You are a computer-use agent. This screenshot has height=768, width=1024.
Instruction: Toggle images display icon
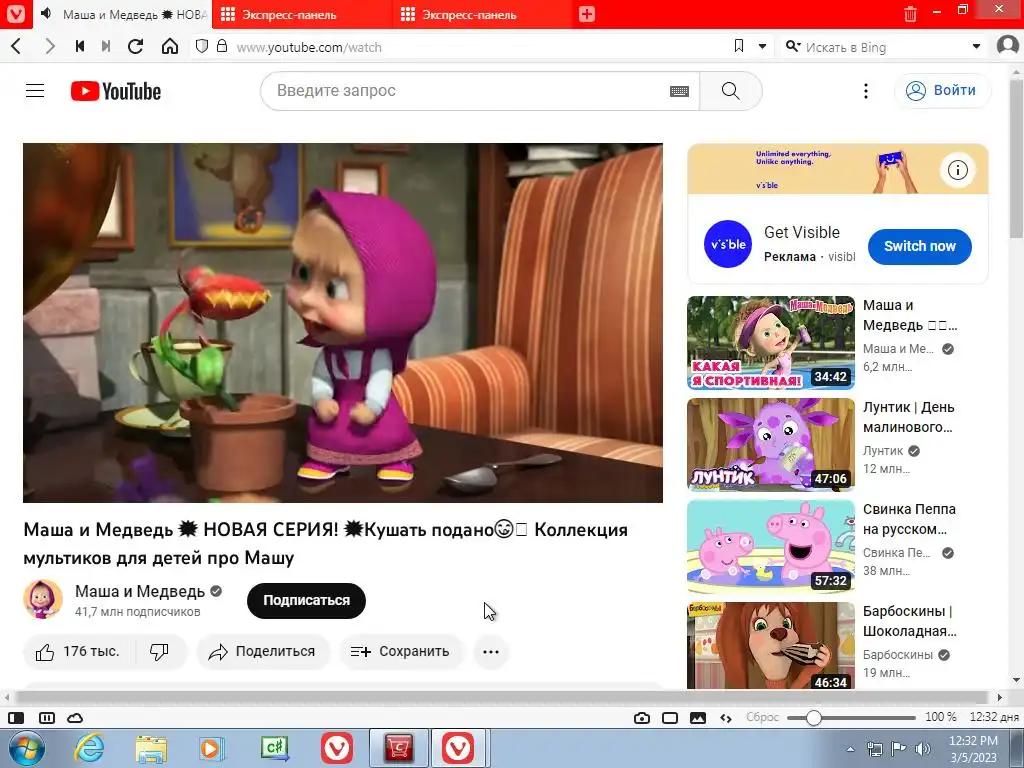[x=697, y=718]
